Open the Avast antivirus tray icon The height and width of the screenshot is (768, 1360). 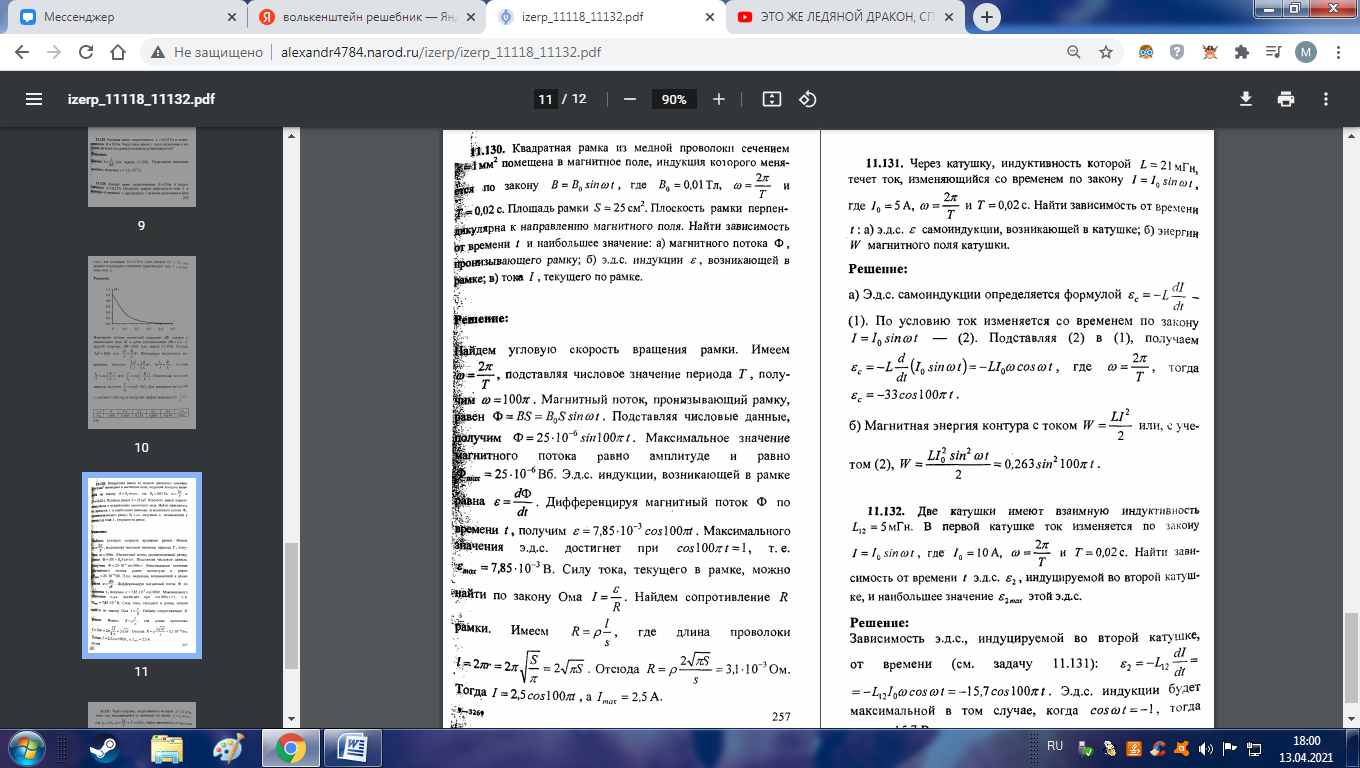coord(1181,747)
